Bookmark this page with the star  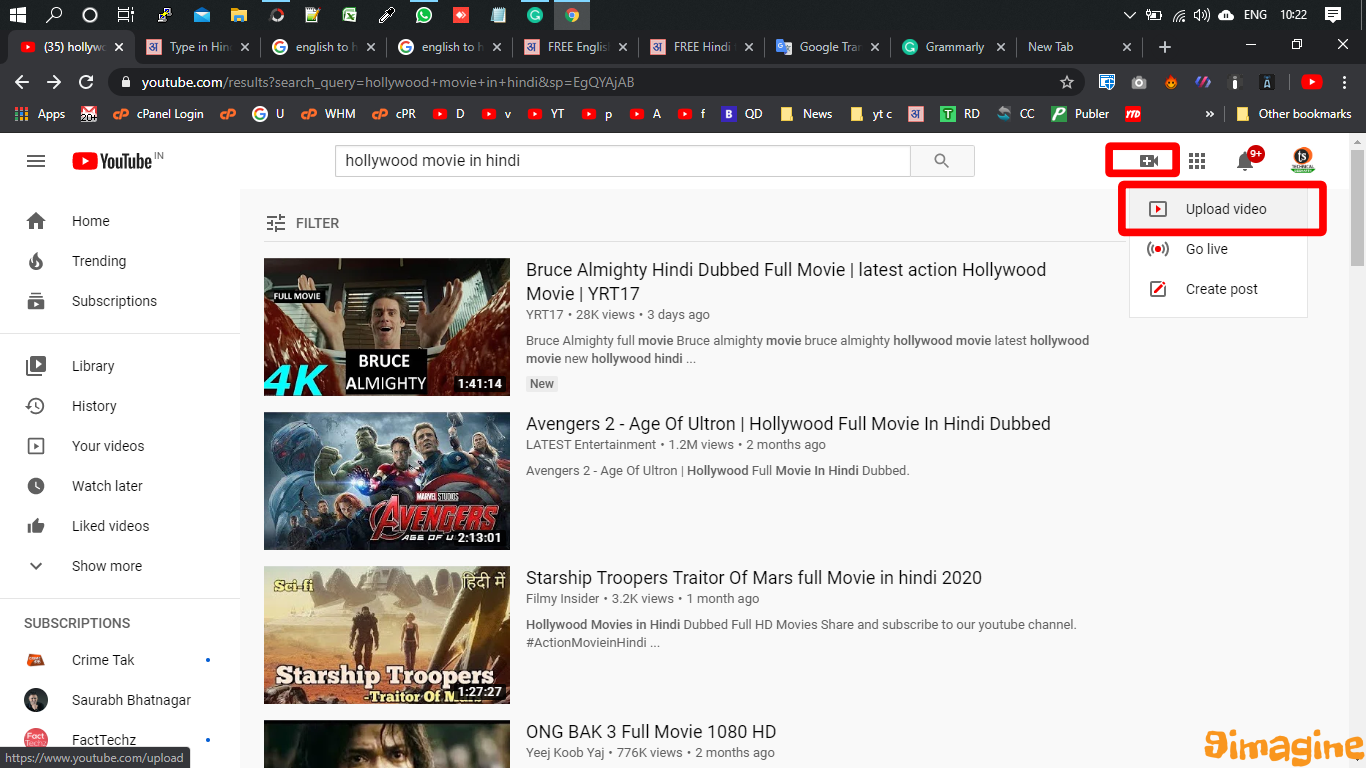point(1067,82)
